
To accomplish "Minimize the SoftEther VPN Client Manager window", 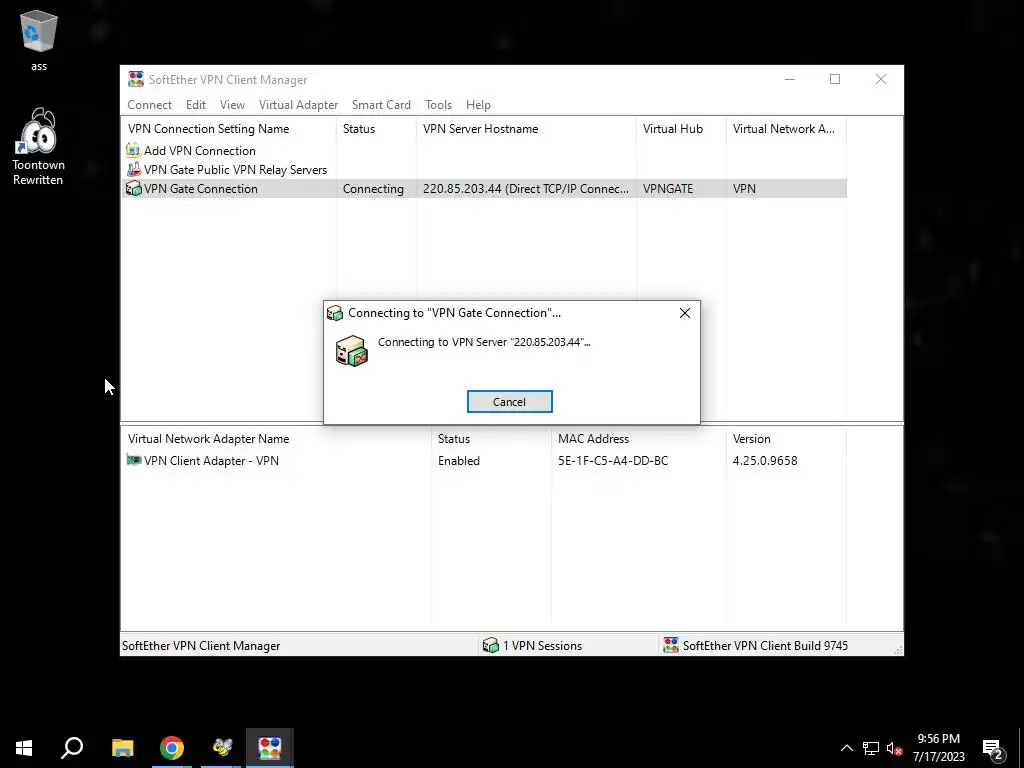I will coord(790,79).
